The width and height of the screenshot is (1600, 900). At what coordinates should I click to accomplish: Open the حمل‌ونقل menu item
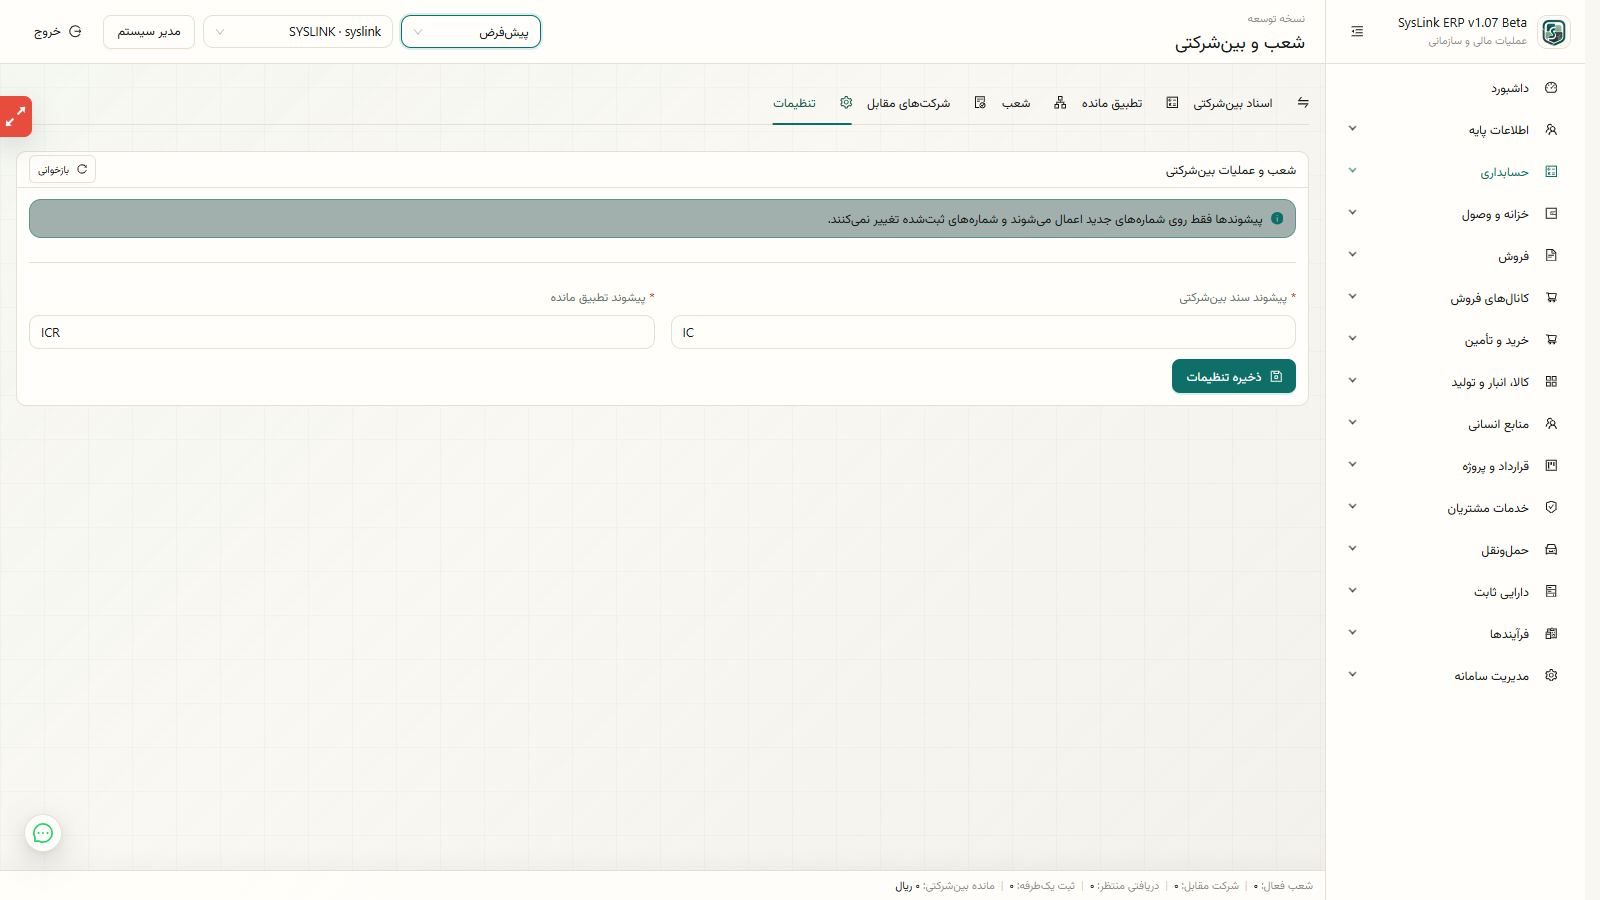(1455, 550)
